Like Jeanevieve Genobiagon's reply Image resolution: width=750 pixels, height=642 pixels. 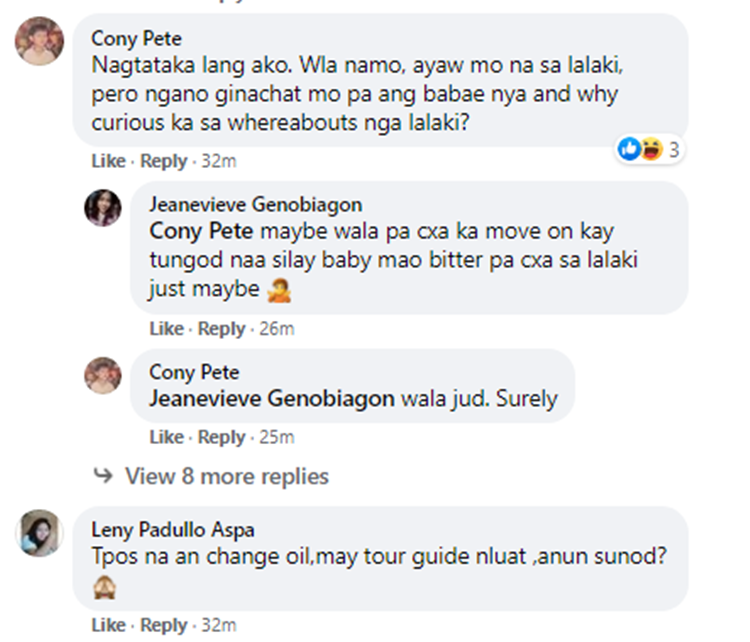pos(166,329)
